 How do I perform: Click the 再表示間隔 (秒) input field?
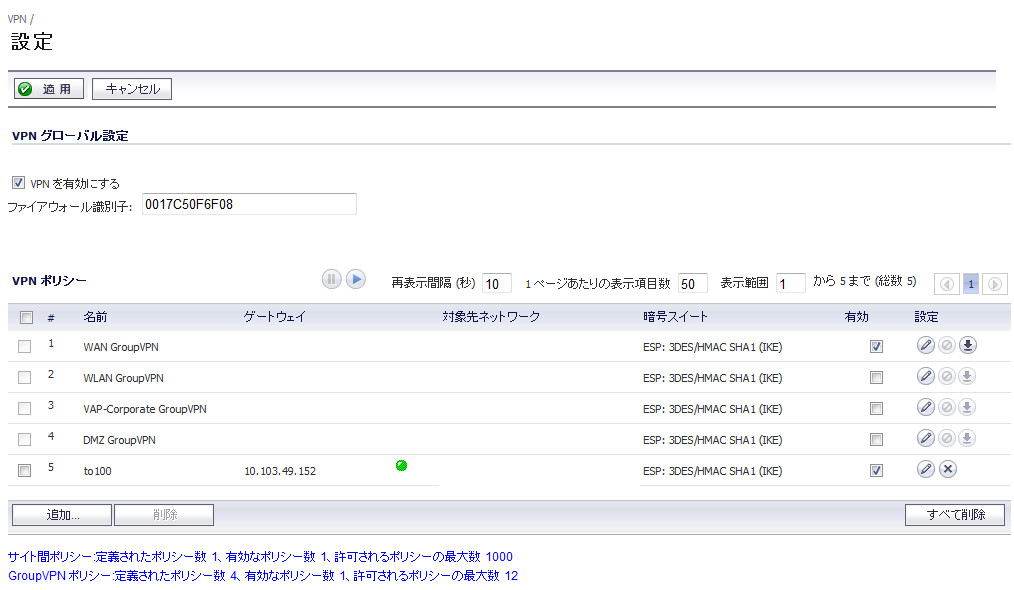(x=497, y=283)
